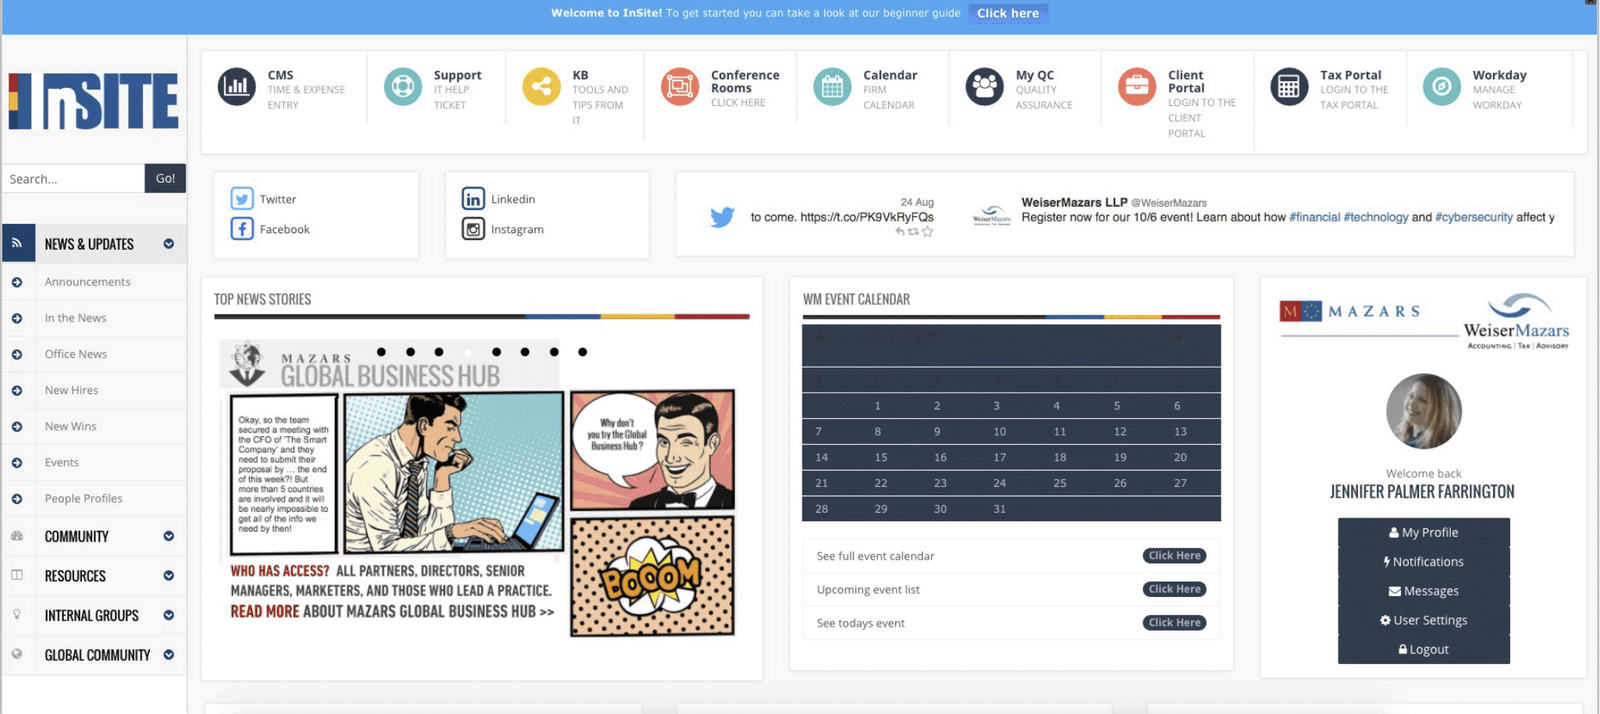
Task: Open the KB share icon
Action: pyautogui.click(x=541, y=87)
